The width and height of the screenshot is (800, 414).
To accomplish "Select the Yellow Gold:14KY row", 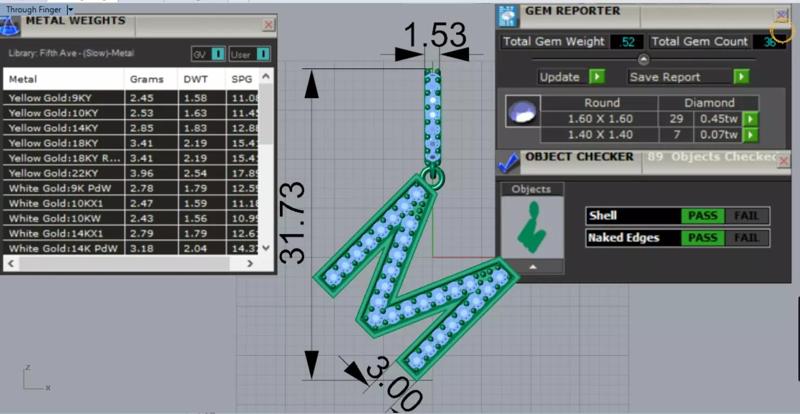I will click(x=131, y=128).
